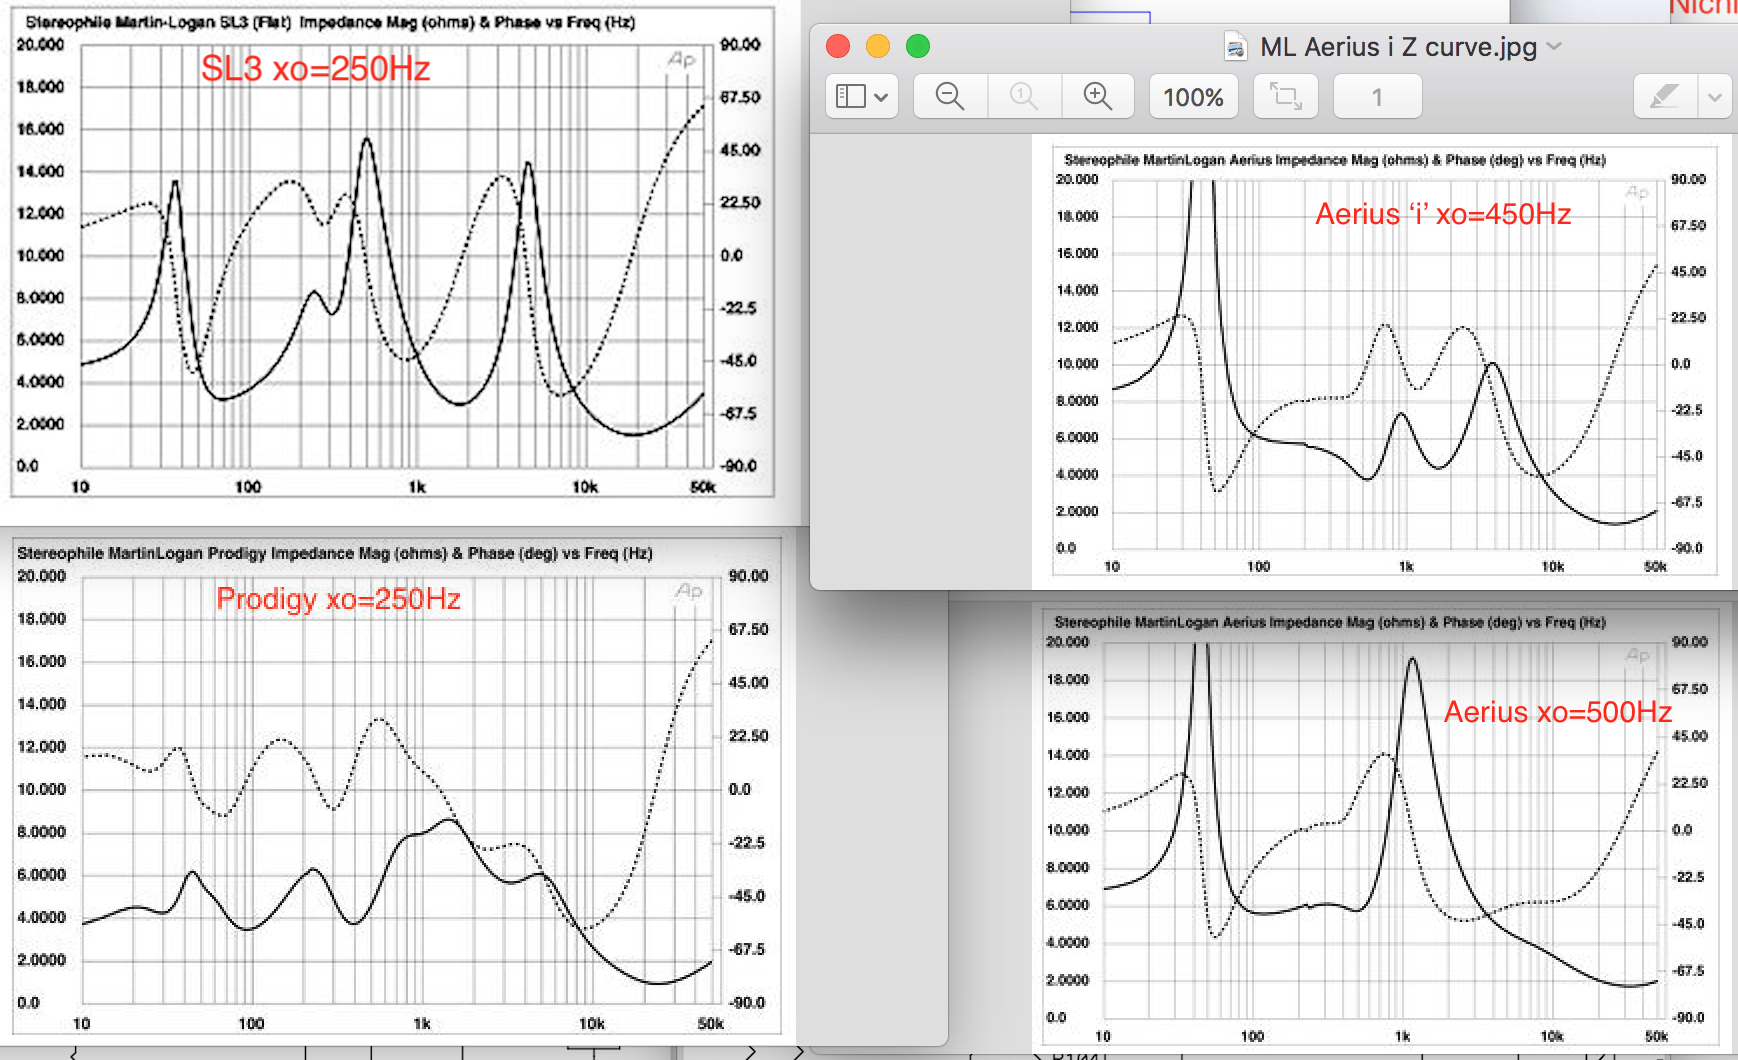1738x1060 pixels.
Task: Open the markup dropdown arrow
Action: pyautogui.click(x=1715, y=98)
